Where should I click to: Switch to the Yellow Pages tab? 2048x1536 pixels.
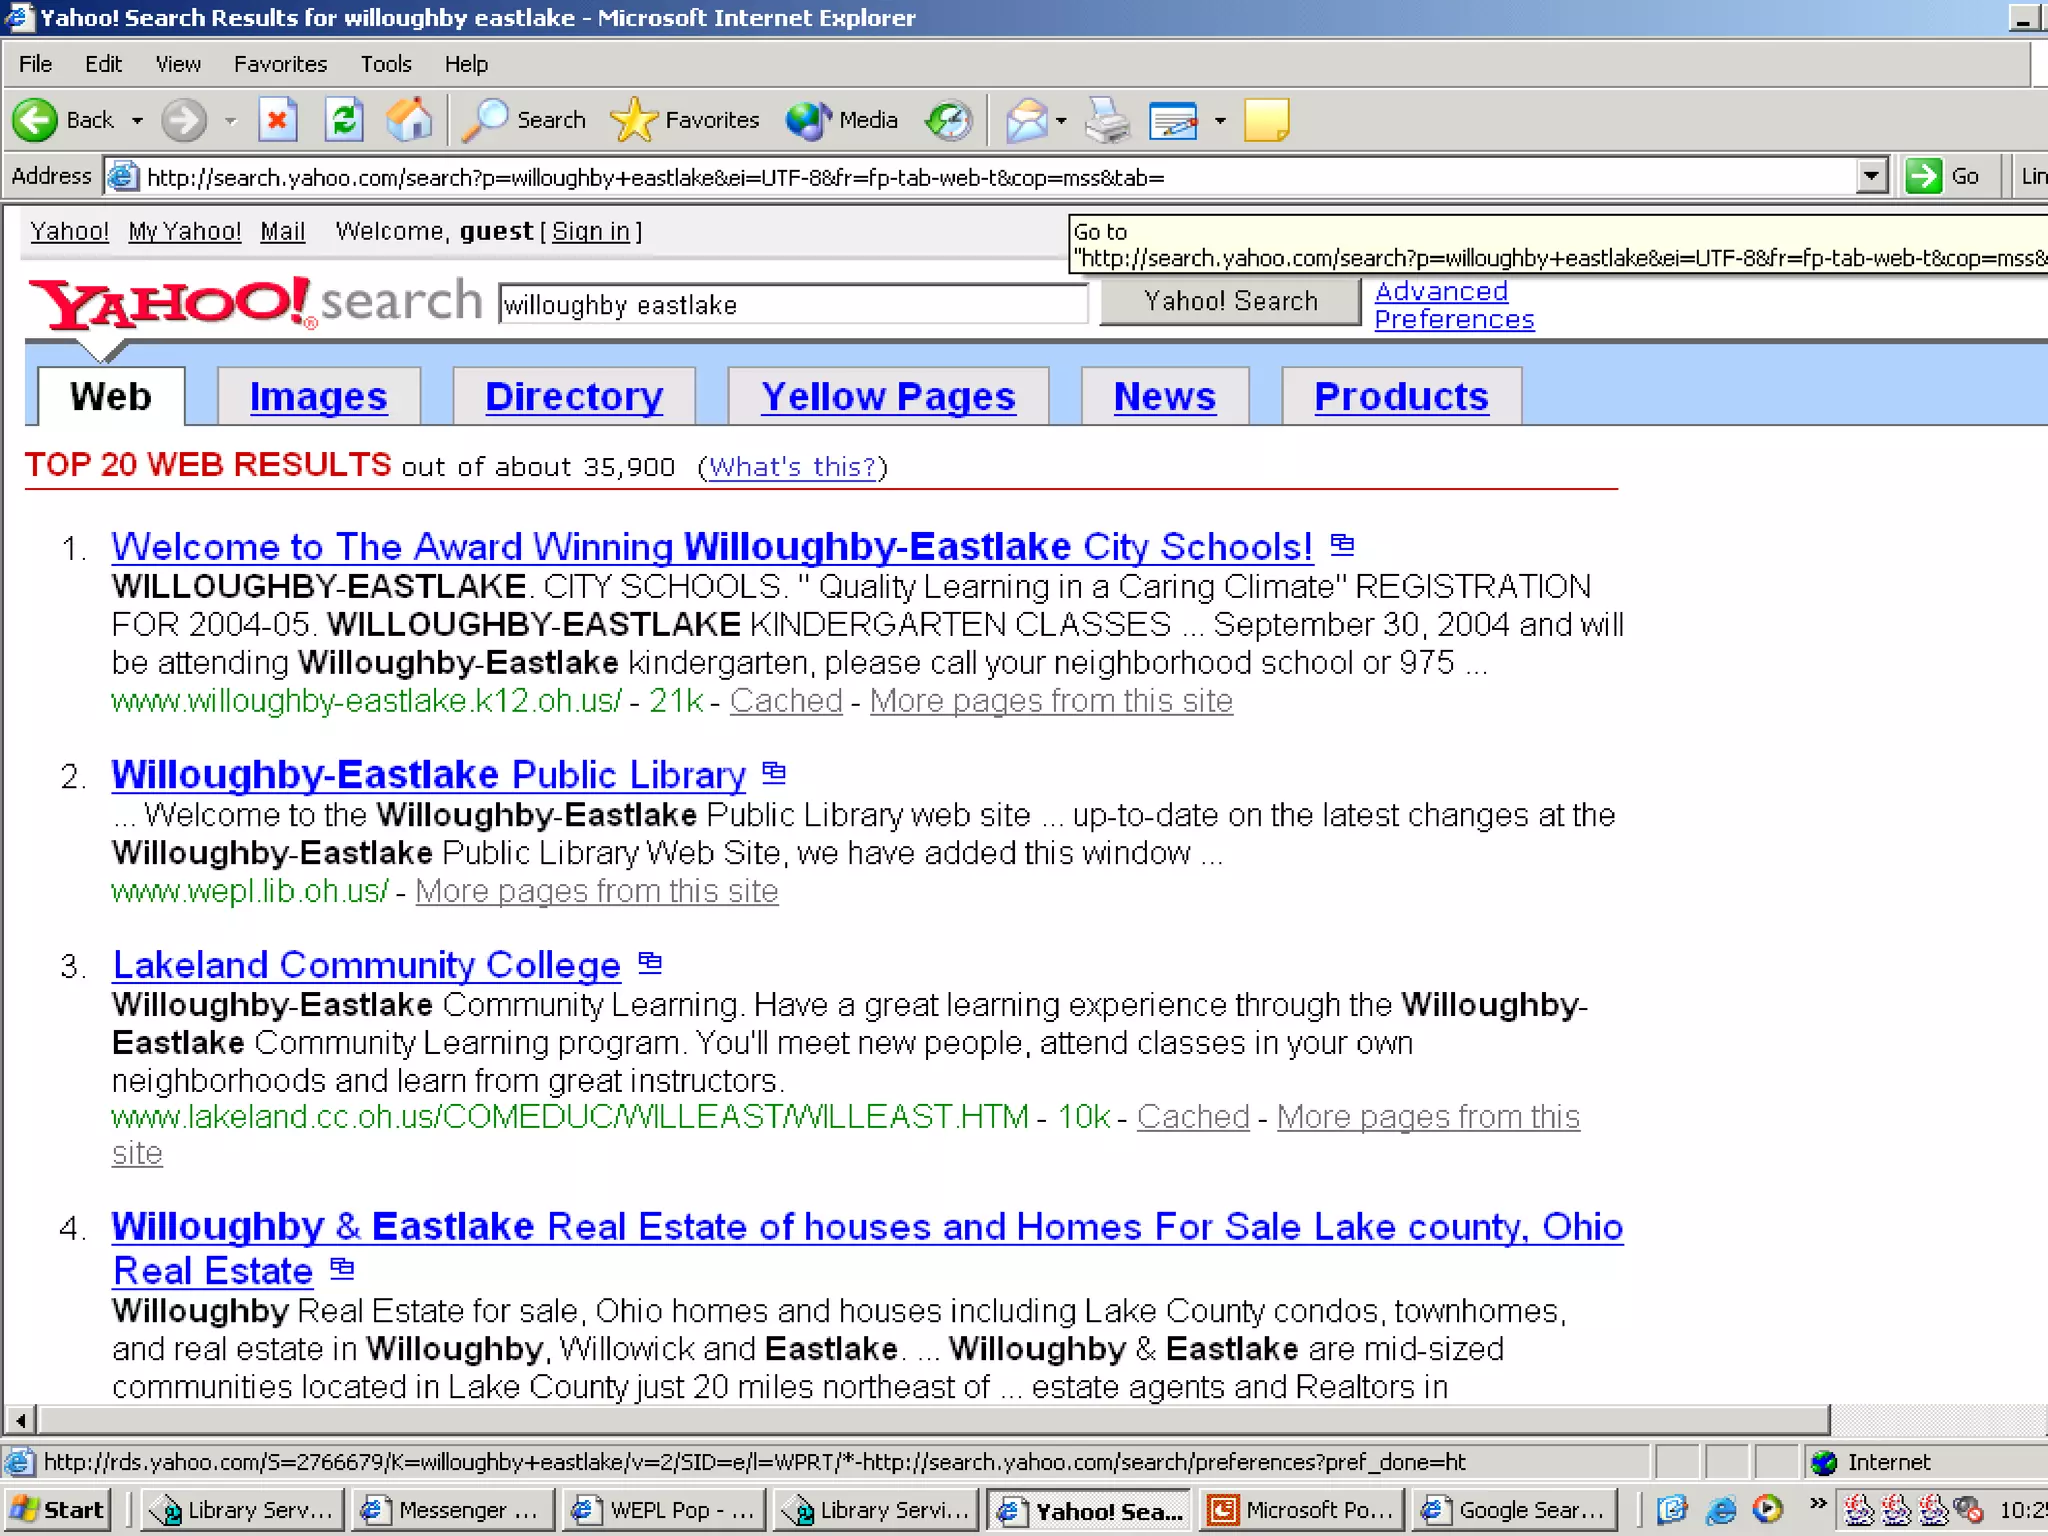[x=888, y=397]
